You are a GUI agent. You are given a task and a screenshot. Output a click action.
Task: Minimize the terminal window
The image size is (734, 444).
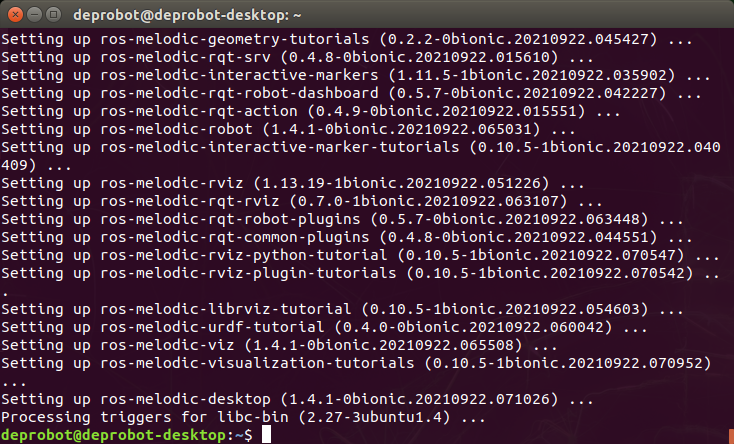(35, 15)
